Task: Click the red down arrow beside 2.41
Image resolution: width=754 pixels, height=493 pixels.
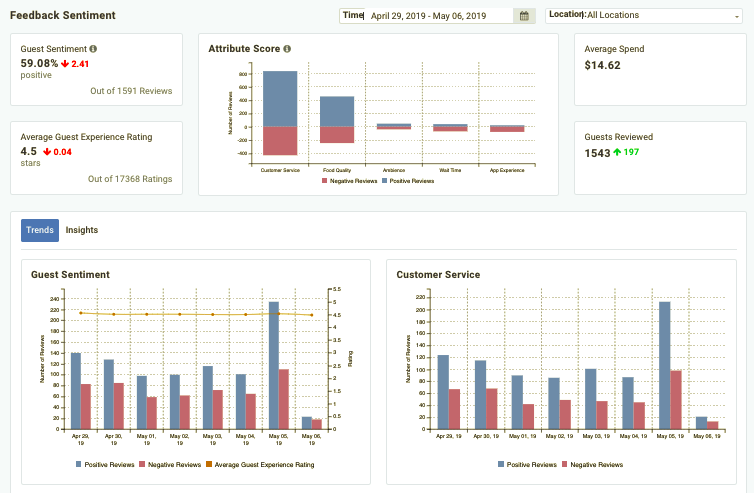Action: tap(65, 63)
